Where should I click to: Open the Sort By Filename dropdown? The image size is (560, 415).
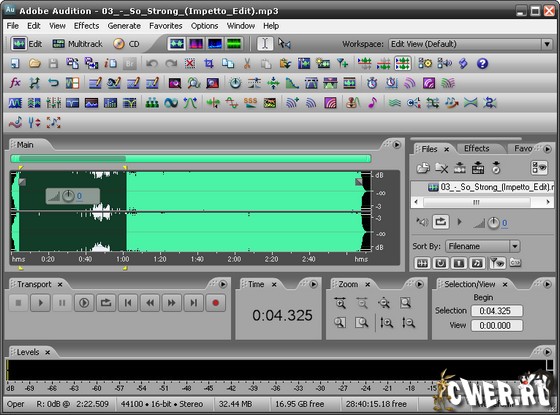[482, 246]
